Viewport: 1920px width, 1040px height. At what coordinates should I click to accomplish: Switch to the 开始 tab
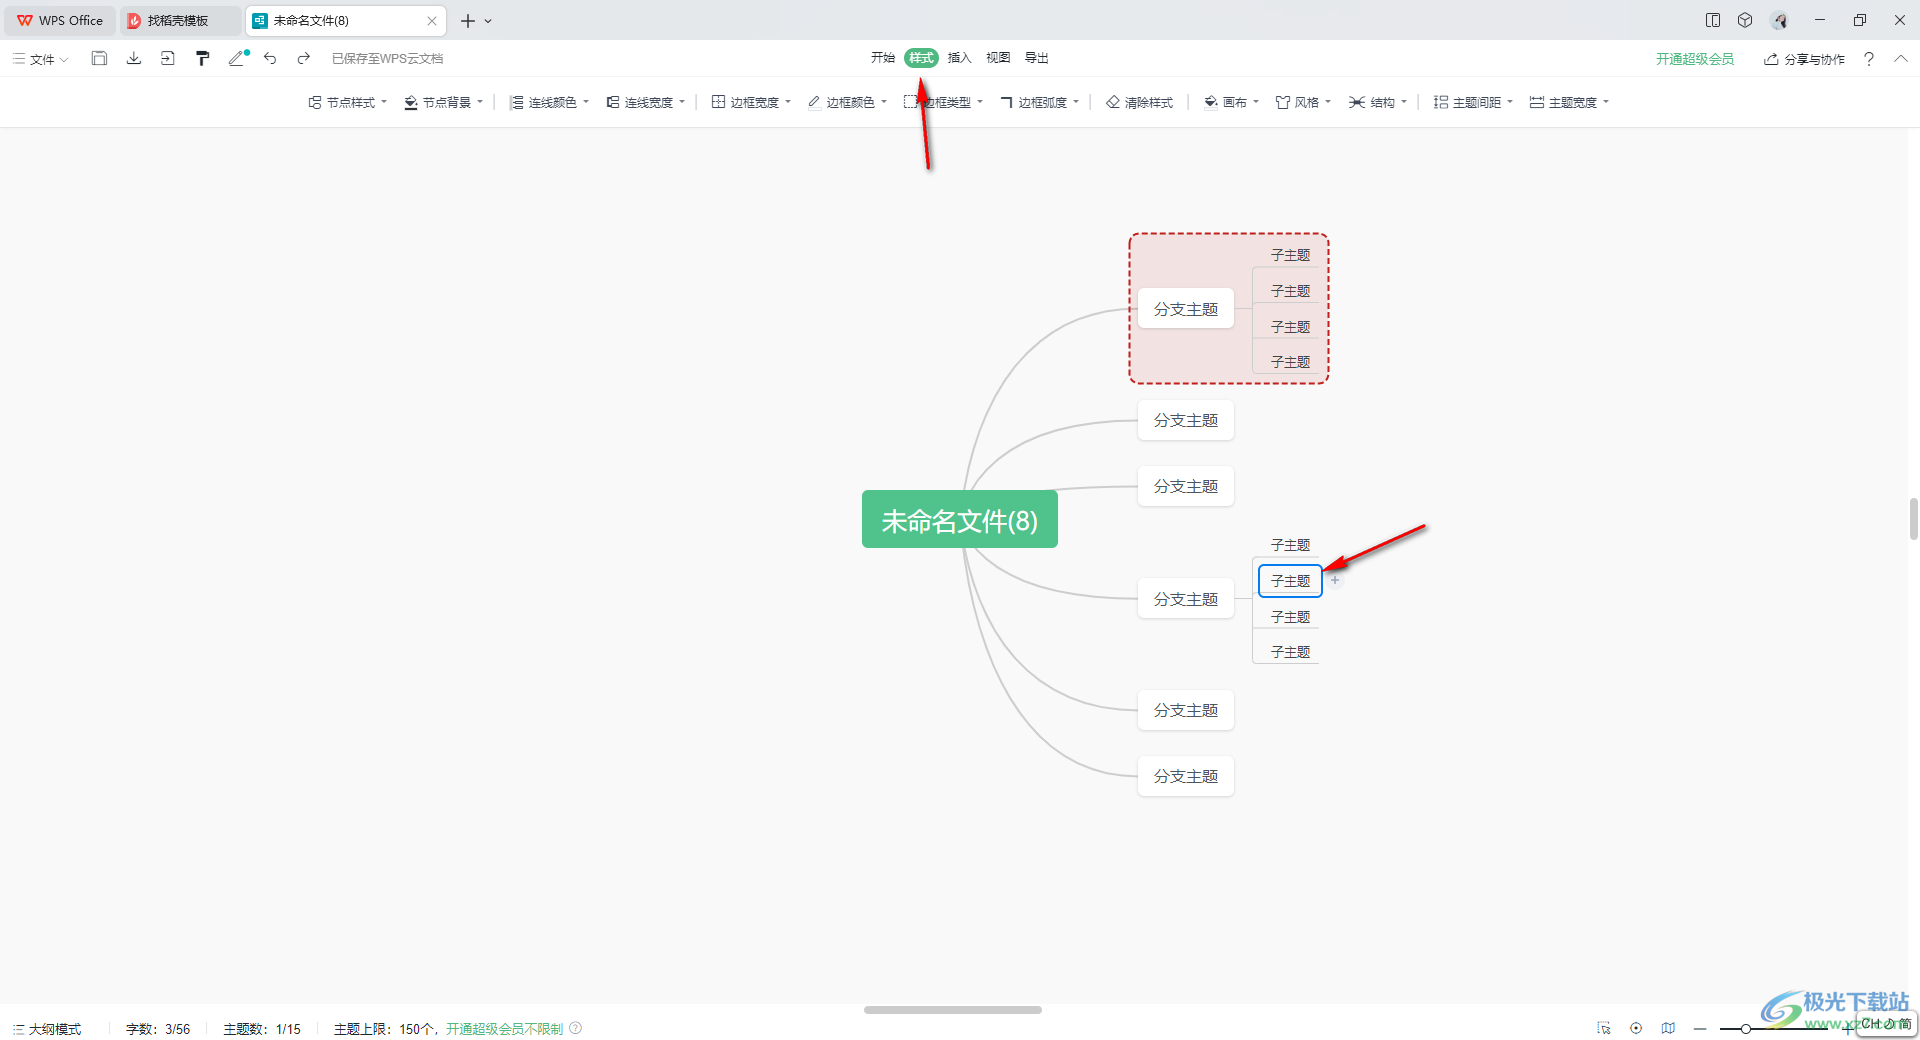coord(882,58)
